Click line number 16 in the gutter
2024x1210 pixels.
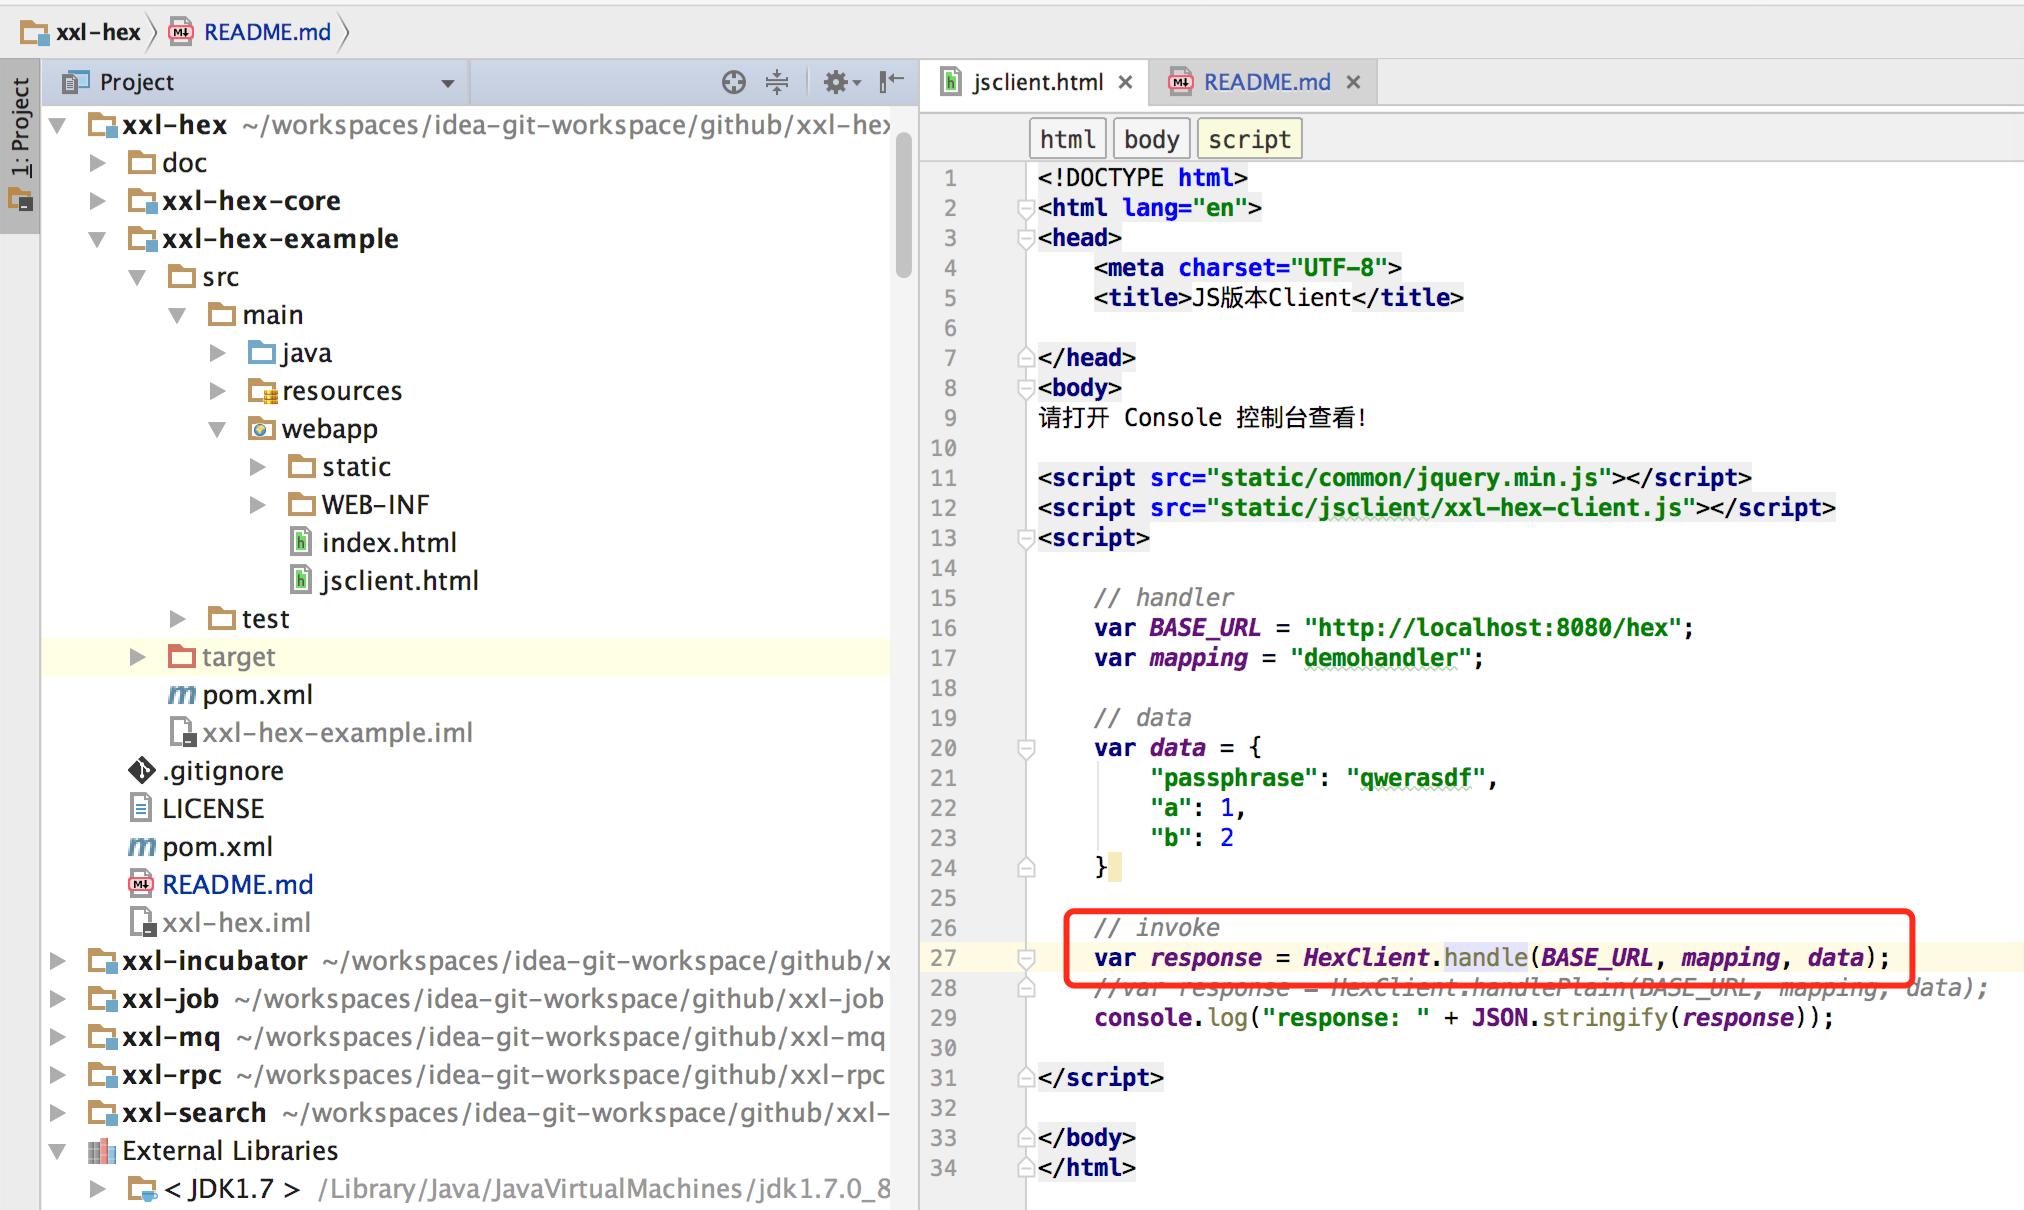pyautogui.click(x=944, y=628)
